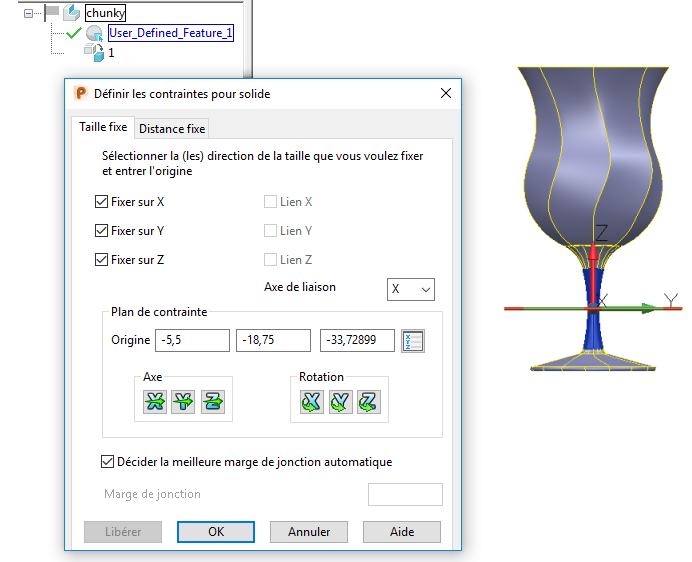Viewport: 692px width, 562px height.
Task: Toggle the Lien Z checkbox
Action: pyautogui.click(x=270, y=260)
